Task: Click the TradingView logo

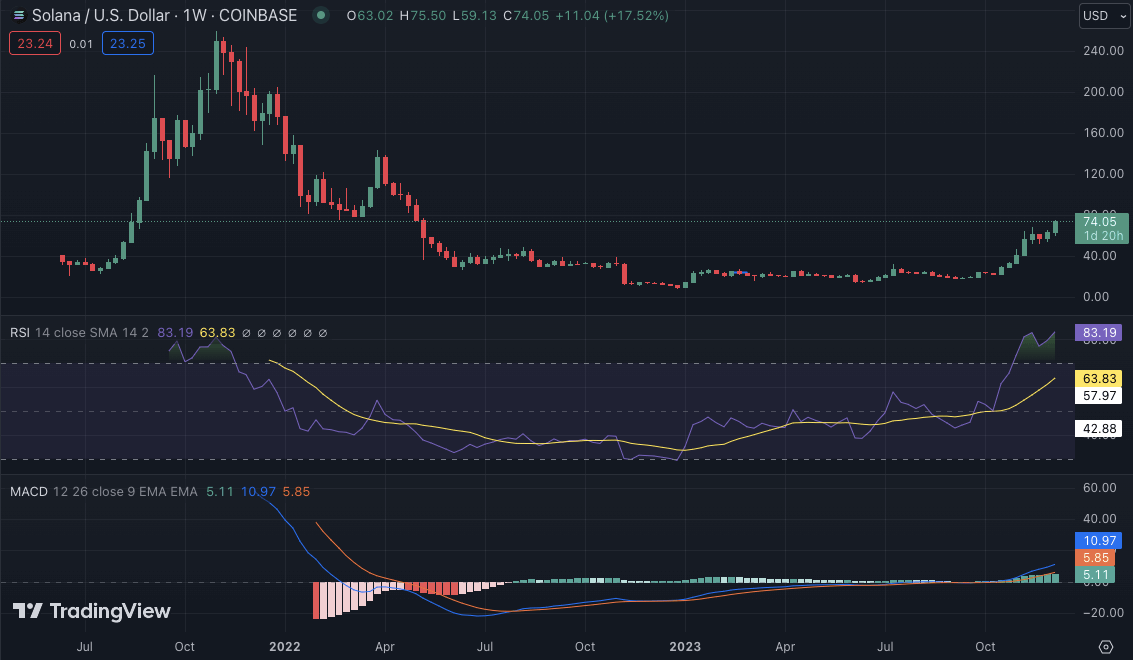Action: click(92, 611)
